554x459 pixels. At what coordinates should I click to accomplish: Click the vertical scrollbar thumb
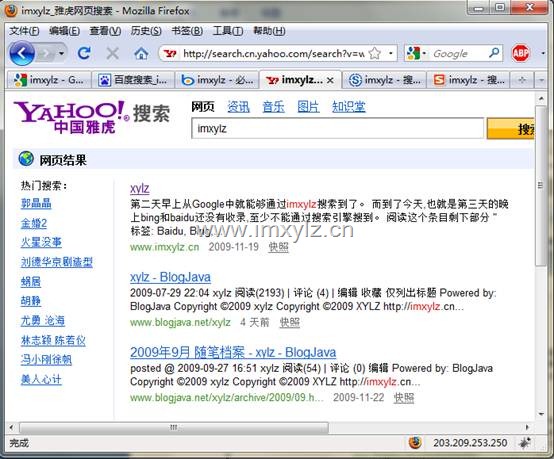[541, 186]
